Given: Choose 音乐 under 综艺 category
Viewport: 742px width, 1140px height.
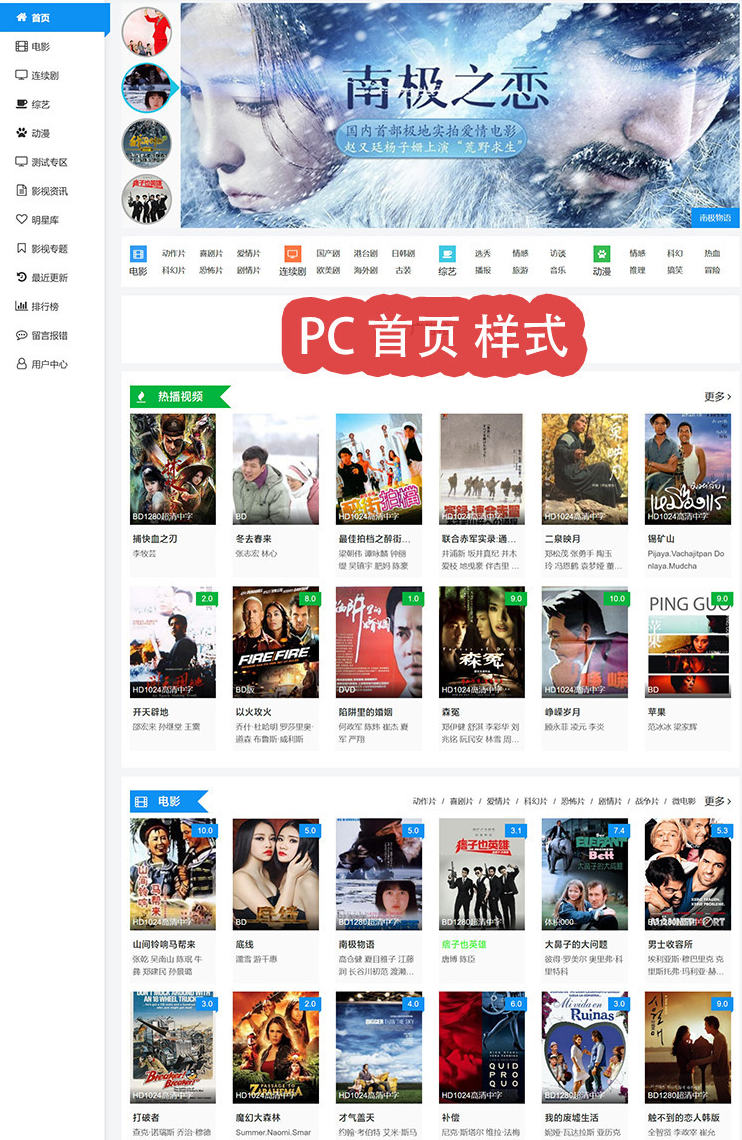Looking at the screenshot, I should pos(557,270).
